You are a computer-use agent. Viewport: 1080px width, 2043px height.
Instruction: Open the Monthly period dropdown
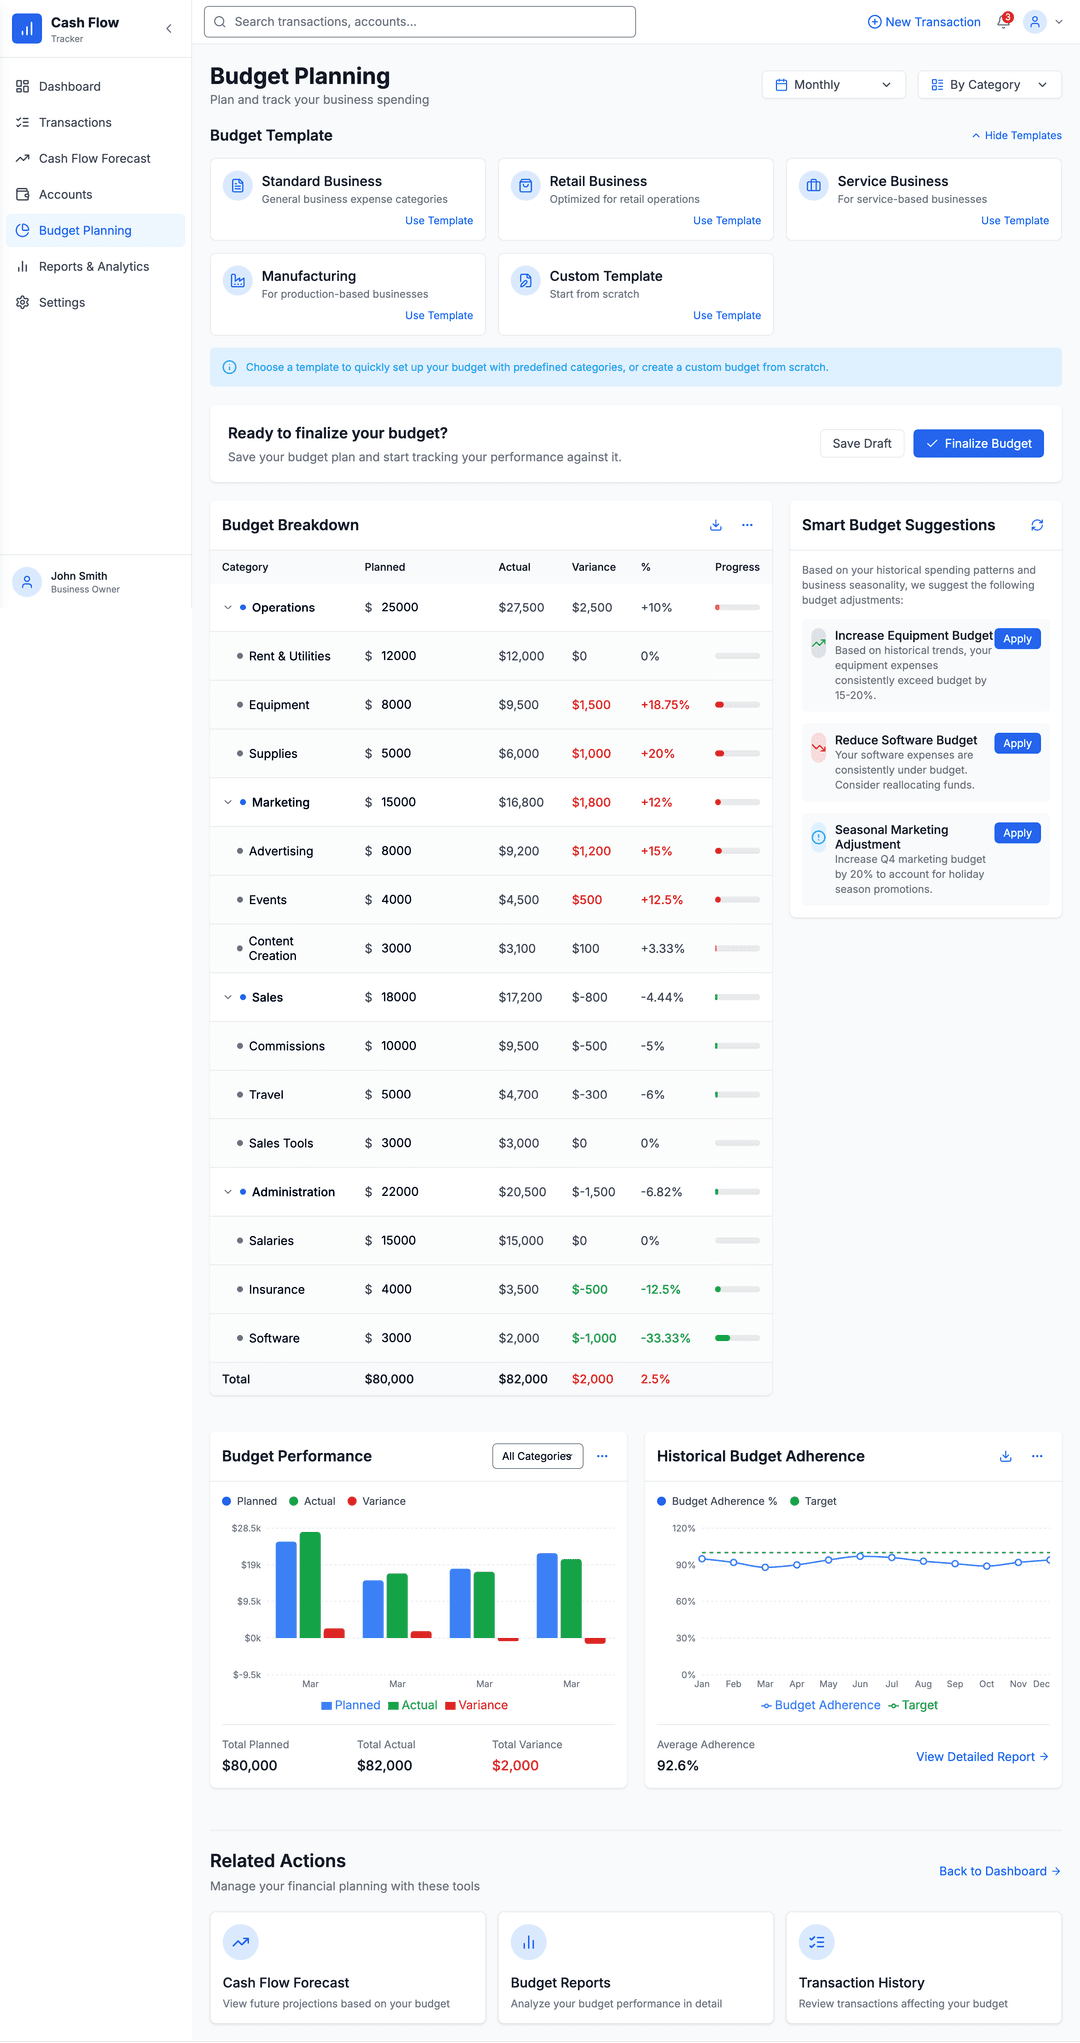click(834, 85)
